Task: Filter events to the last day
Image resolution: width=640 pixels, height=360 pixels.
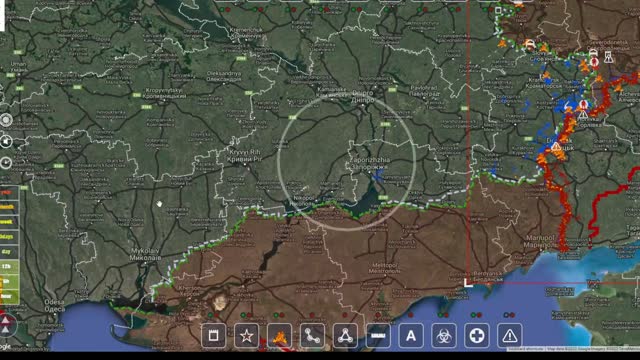Action: tap(9, 251)
